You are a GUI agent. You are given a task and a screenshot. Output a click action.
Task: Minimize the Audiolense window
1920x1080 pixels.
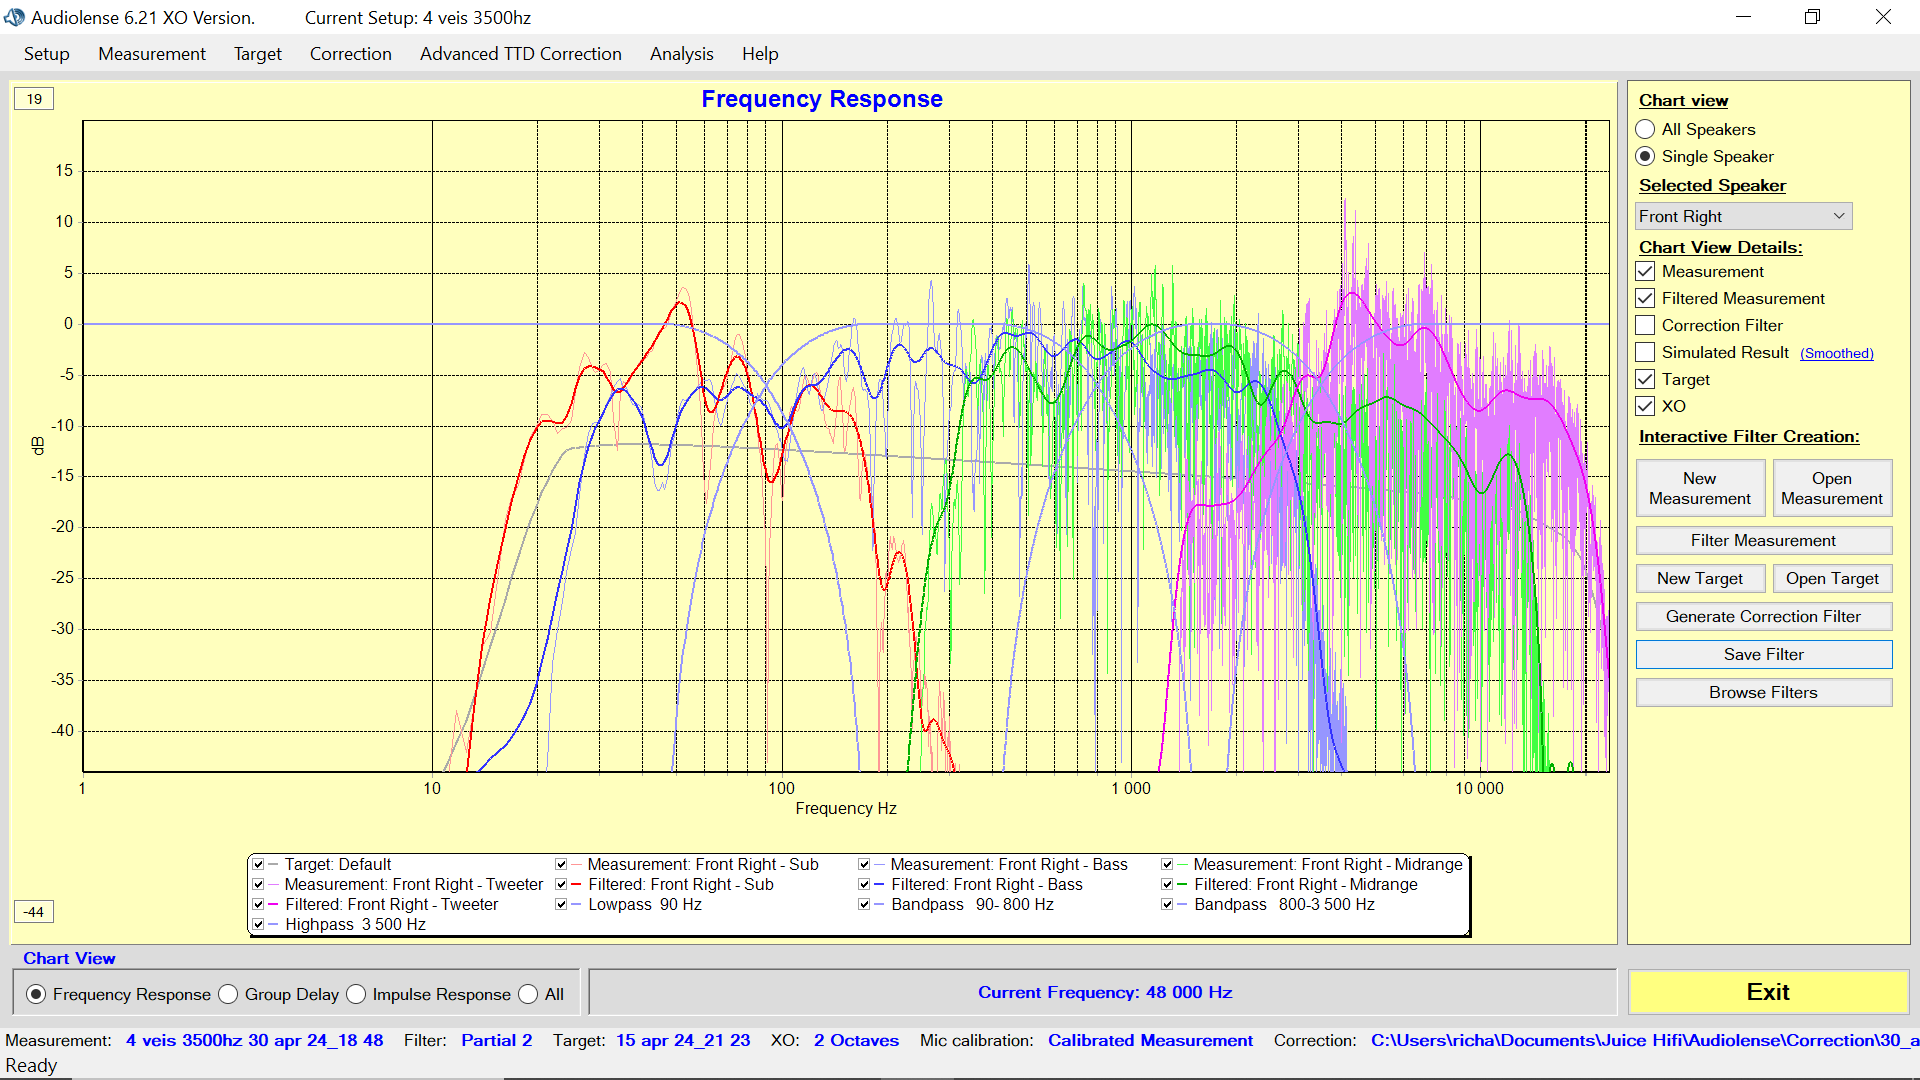(x=1743, y=17)
